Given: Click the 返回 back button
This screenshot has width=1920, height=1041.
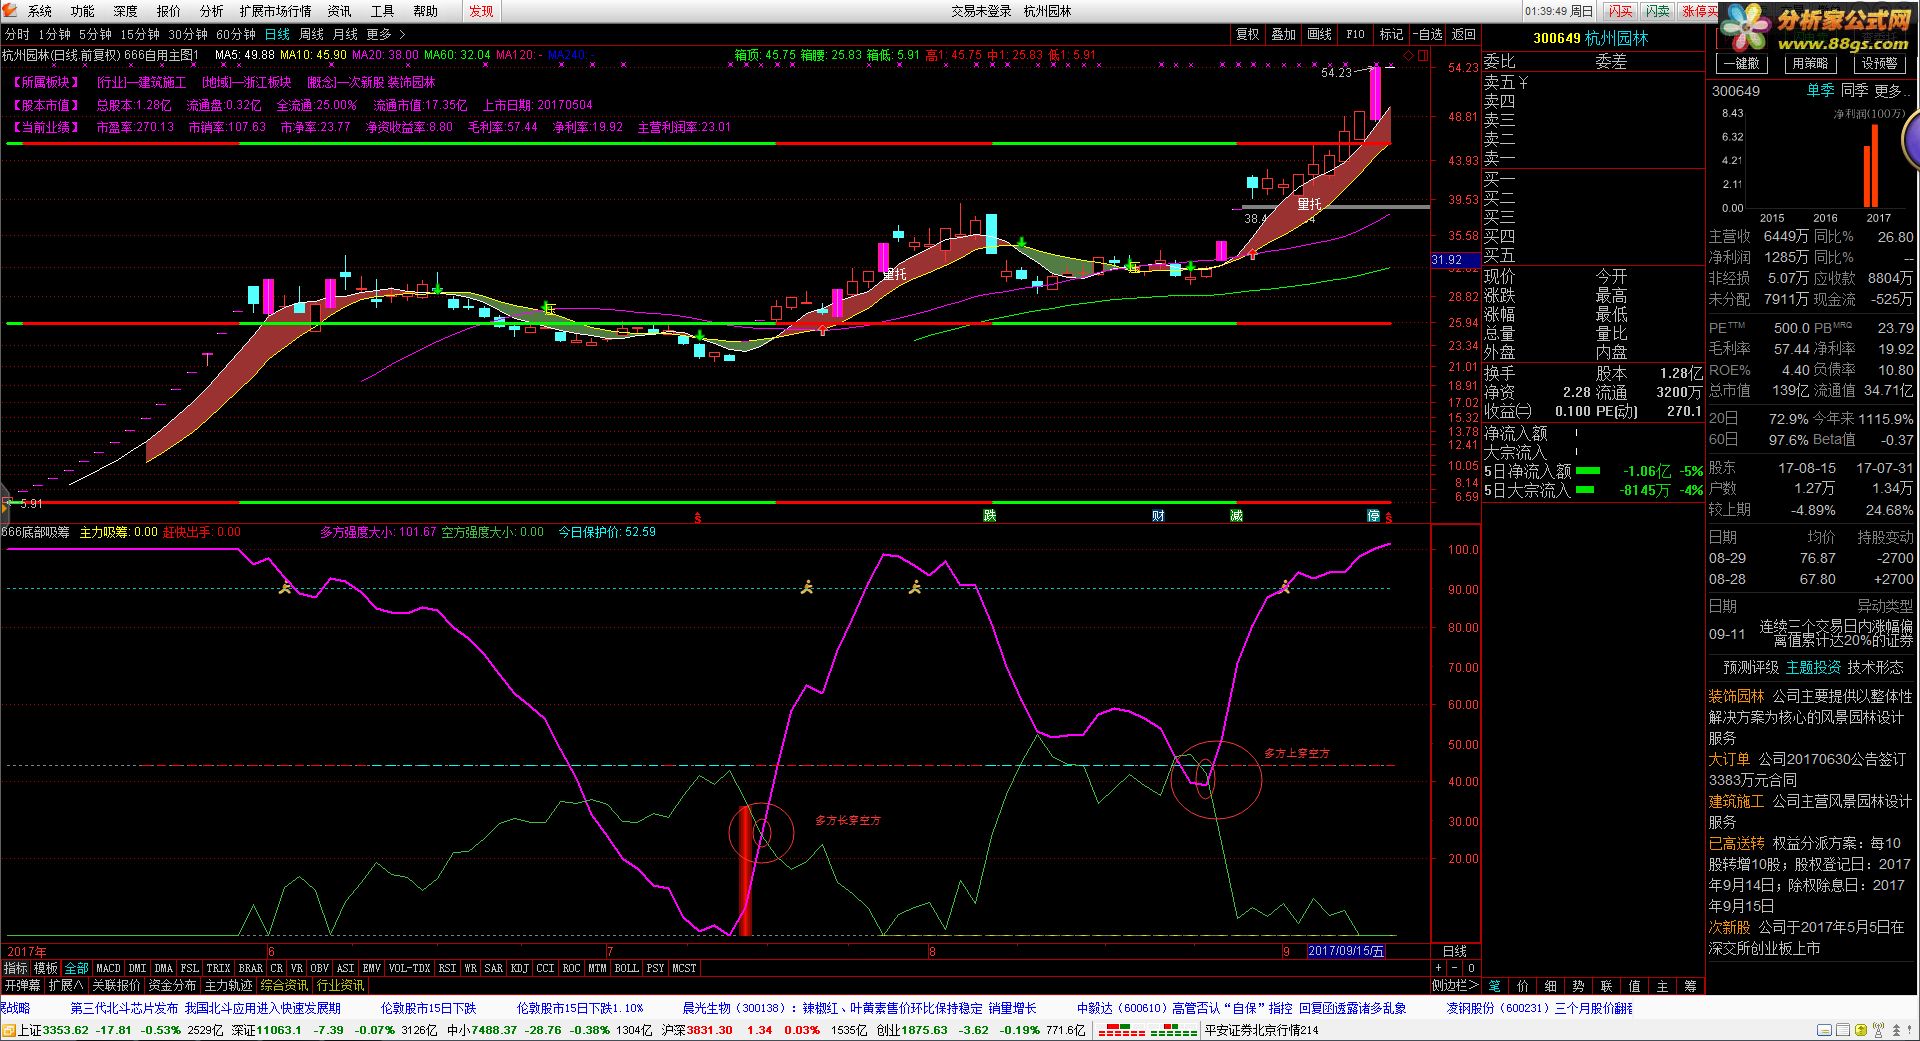Looking at the screenshot, I should (x=1463, y=34).
